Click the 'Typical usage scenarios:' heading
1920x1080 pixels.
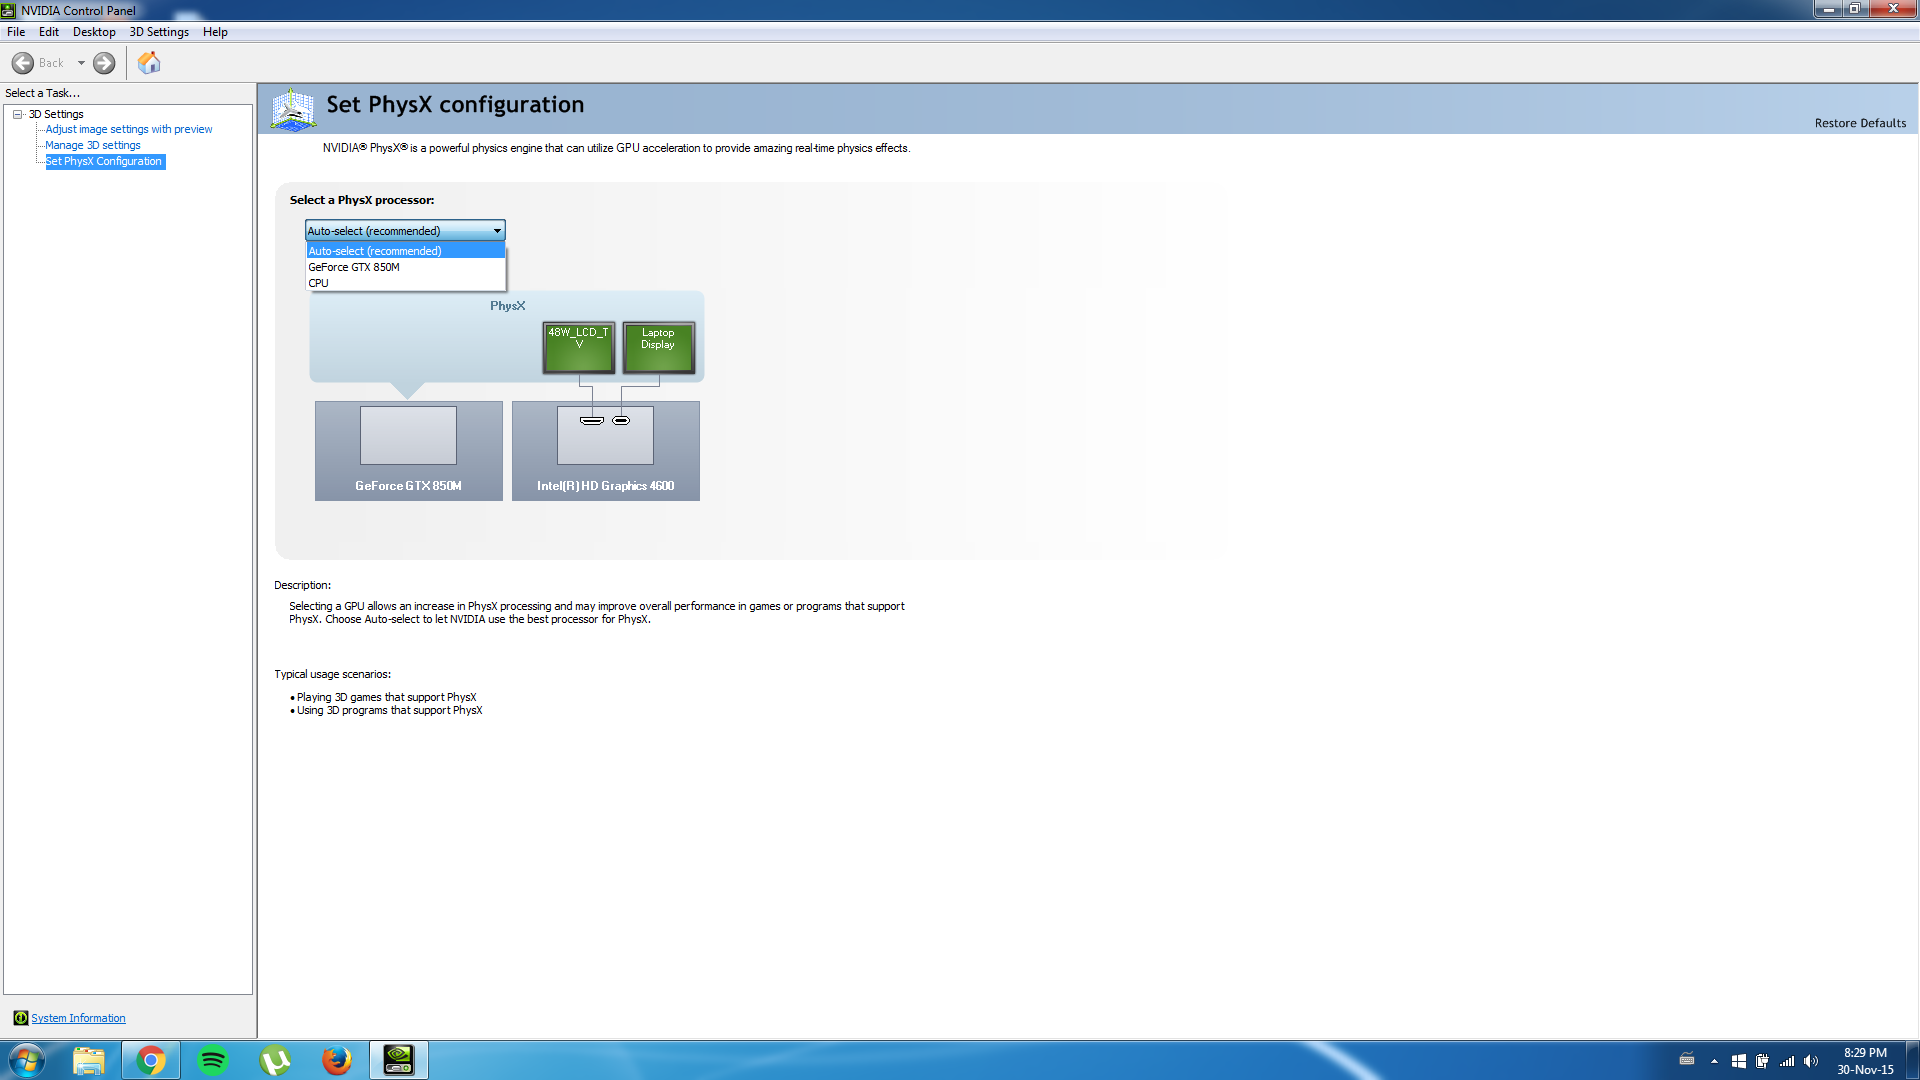(x=332, y=674)
